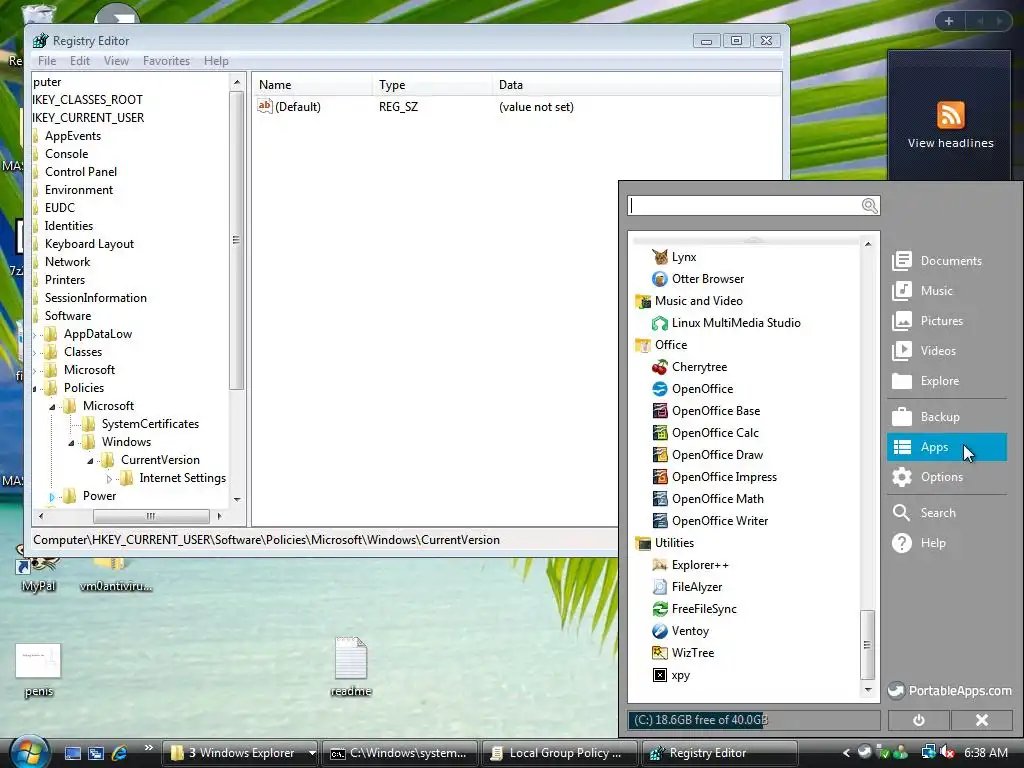Open the Documents folder in PortableApps
This screenshot has width=1024, height=768.
pyautogui.click(x=937, y=261)
